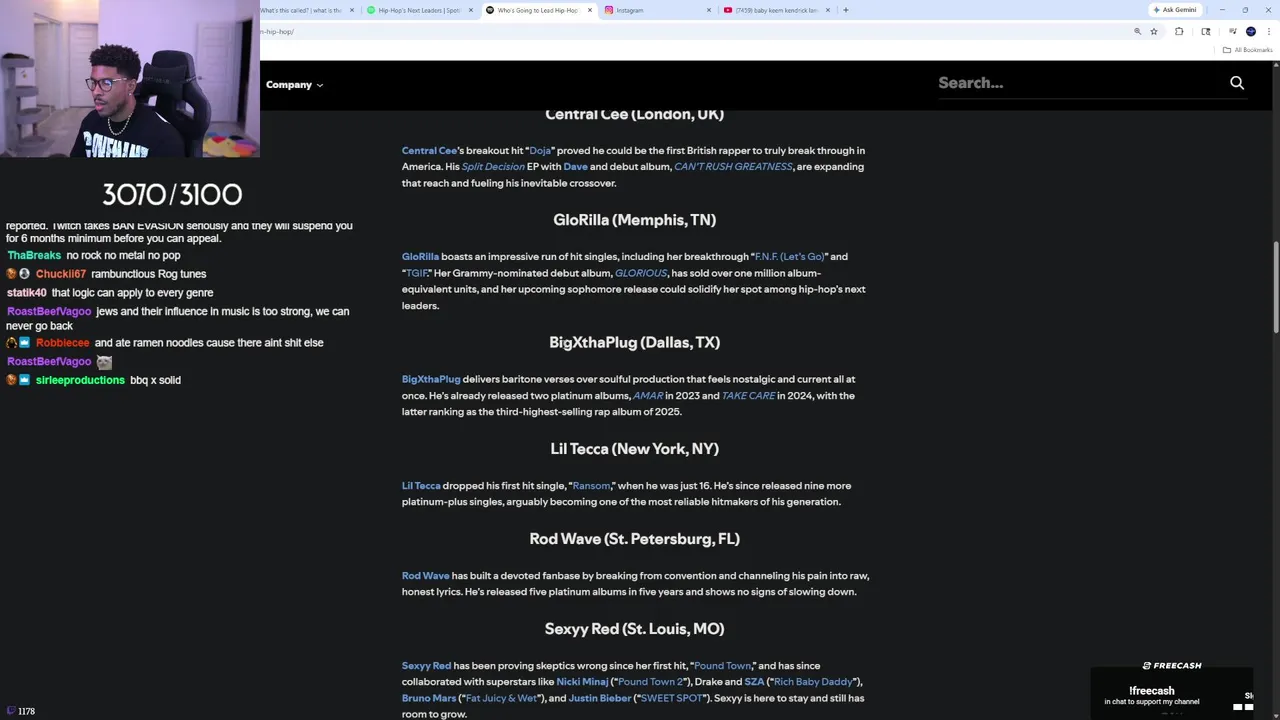The width and height of the screenshot is (1280, 720).
Task: Switch to the 'What's this called?' tab
Action: tap(300, 10)
